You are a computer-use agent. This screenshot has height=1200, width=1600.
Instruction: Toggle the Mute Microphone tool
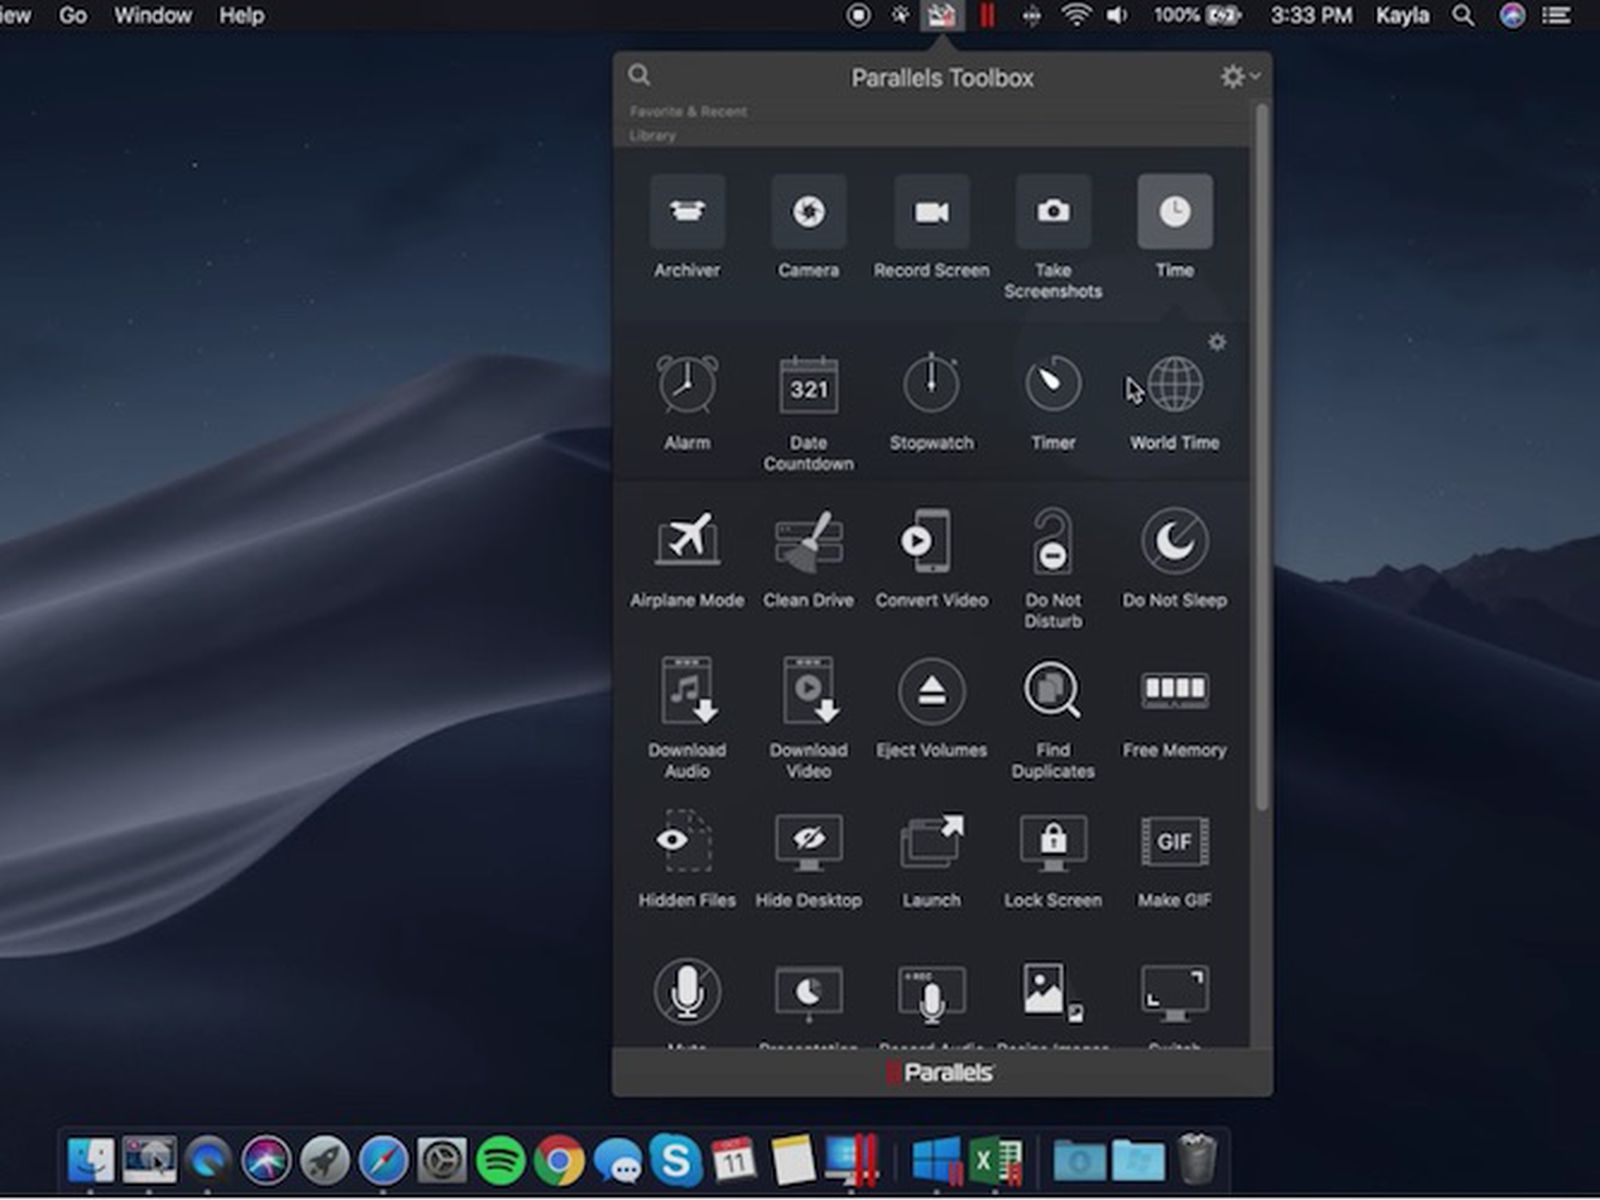point(687,990)
